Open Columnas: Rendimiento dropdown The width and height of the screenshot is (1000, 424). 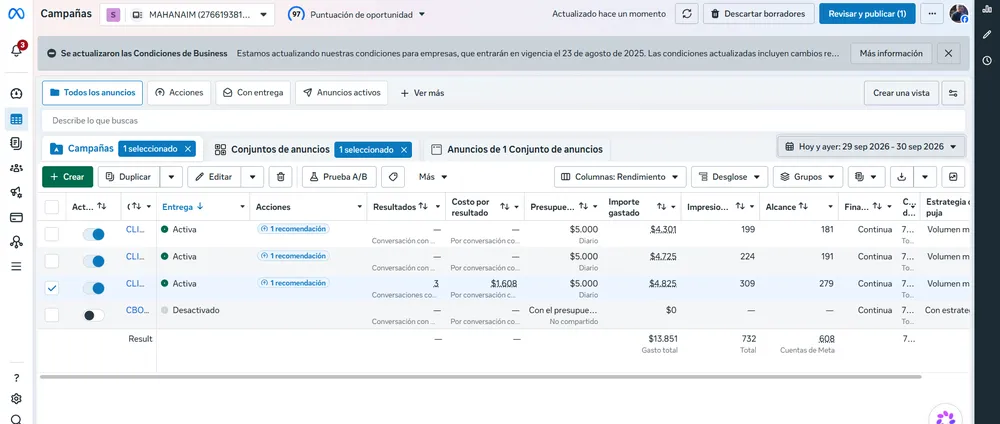(x=620, y=177)
